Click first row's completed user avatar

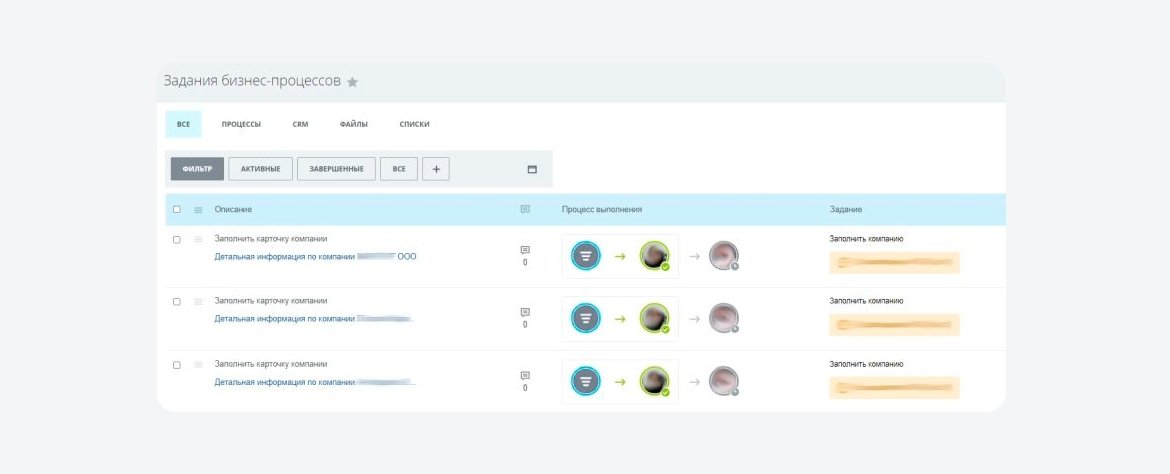654,256
